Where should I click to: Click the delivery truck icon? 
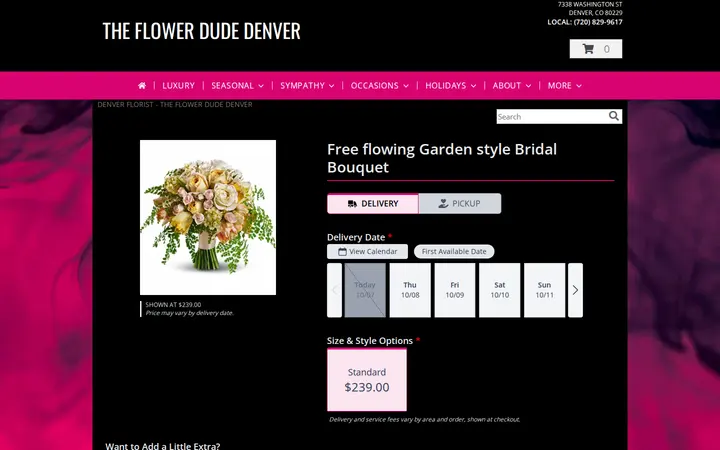pos(352,204)
